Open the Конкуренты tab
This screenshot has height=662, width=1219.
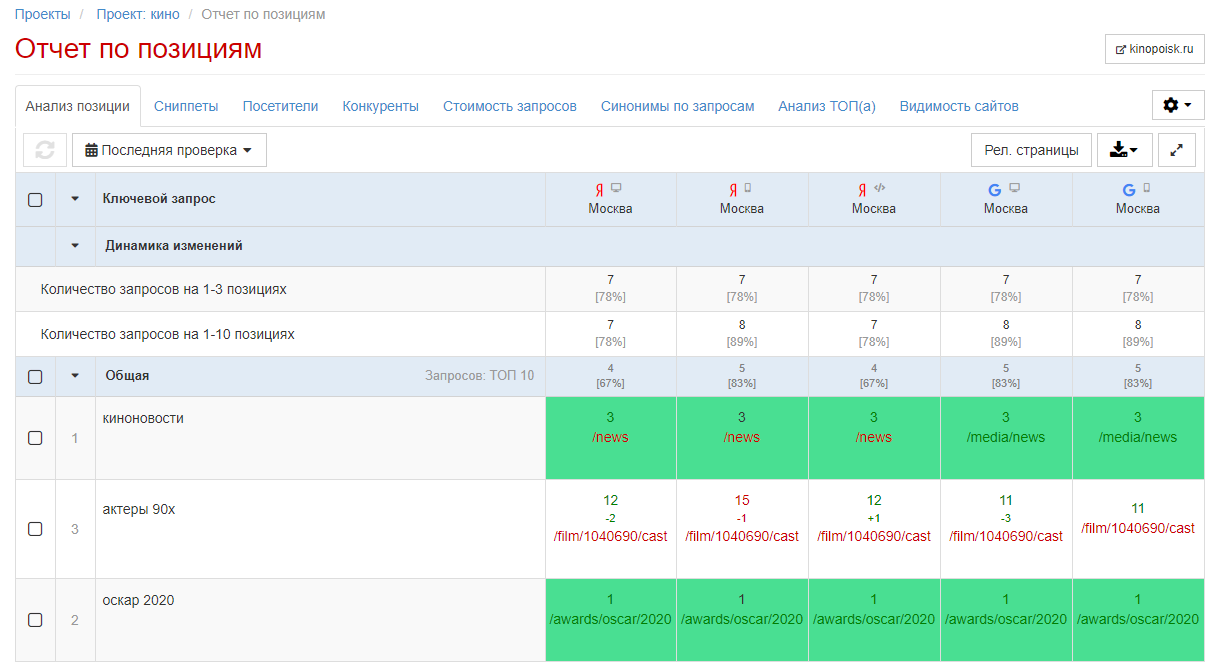coord(380,106)
